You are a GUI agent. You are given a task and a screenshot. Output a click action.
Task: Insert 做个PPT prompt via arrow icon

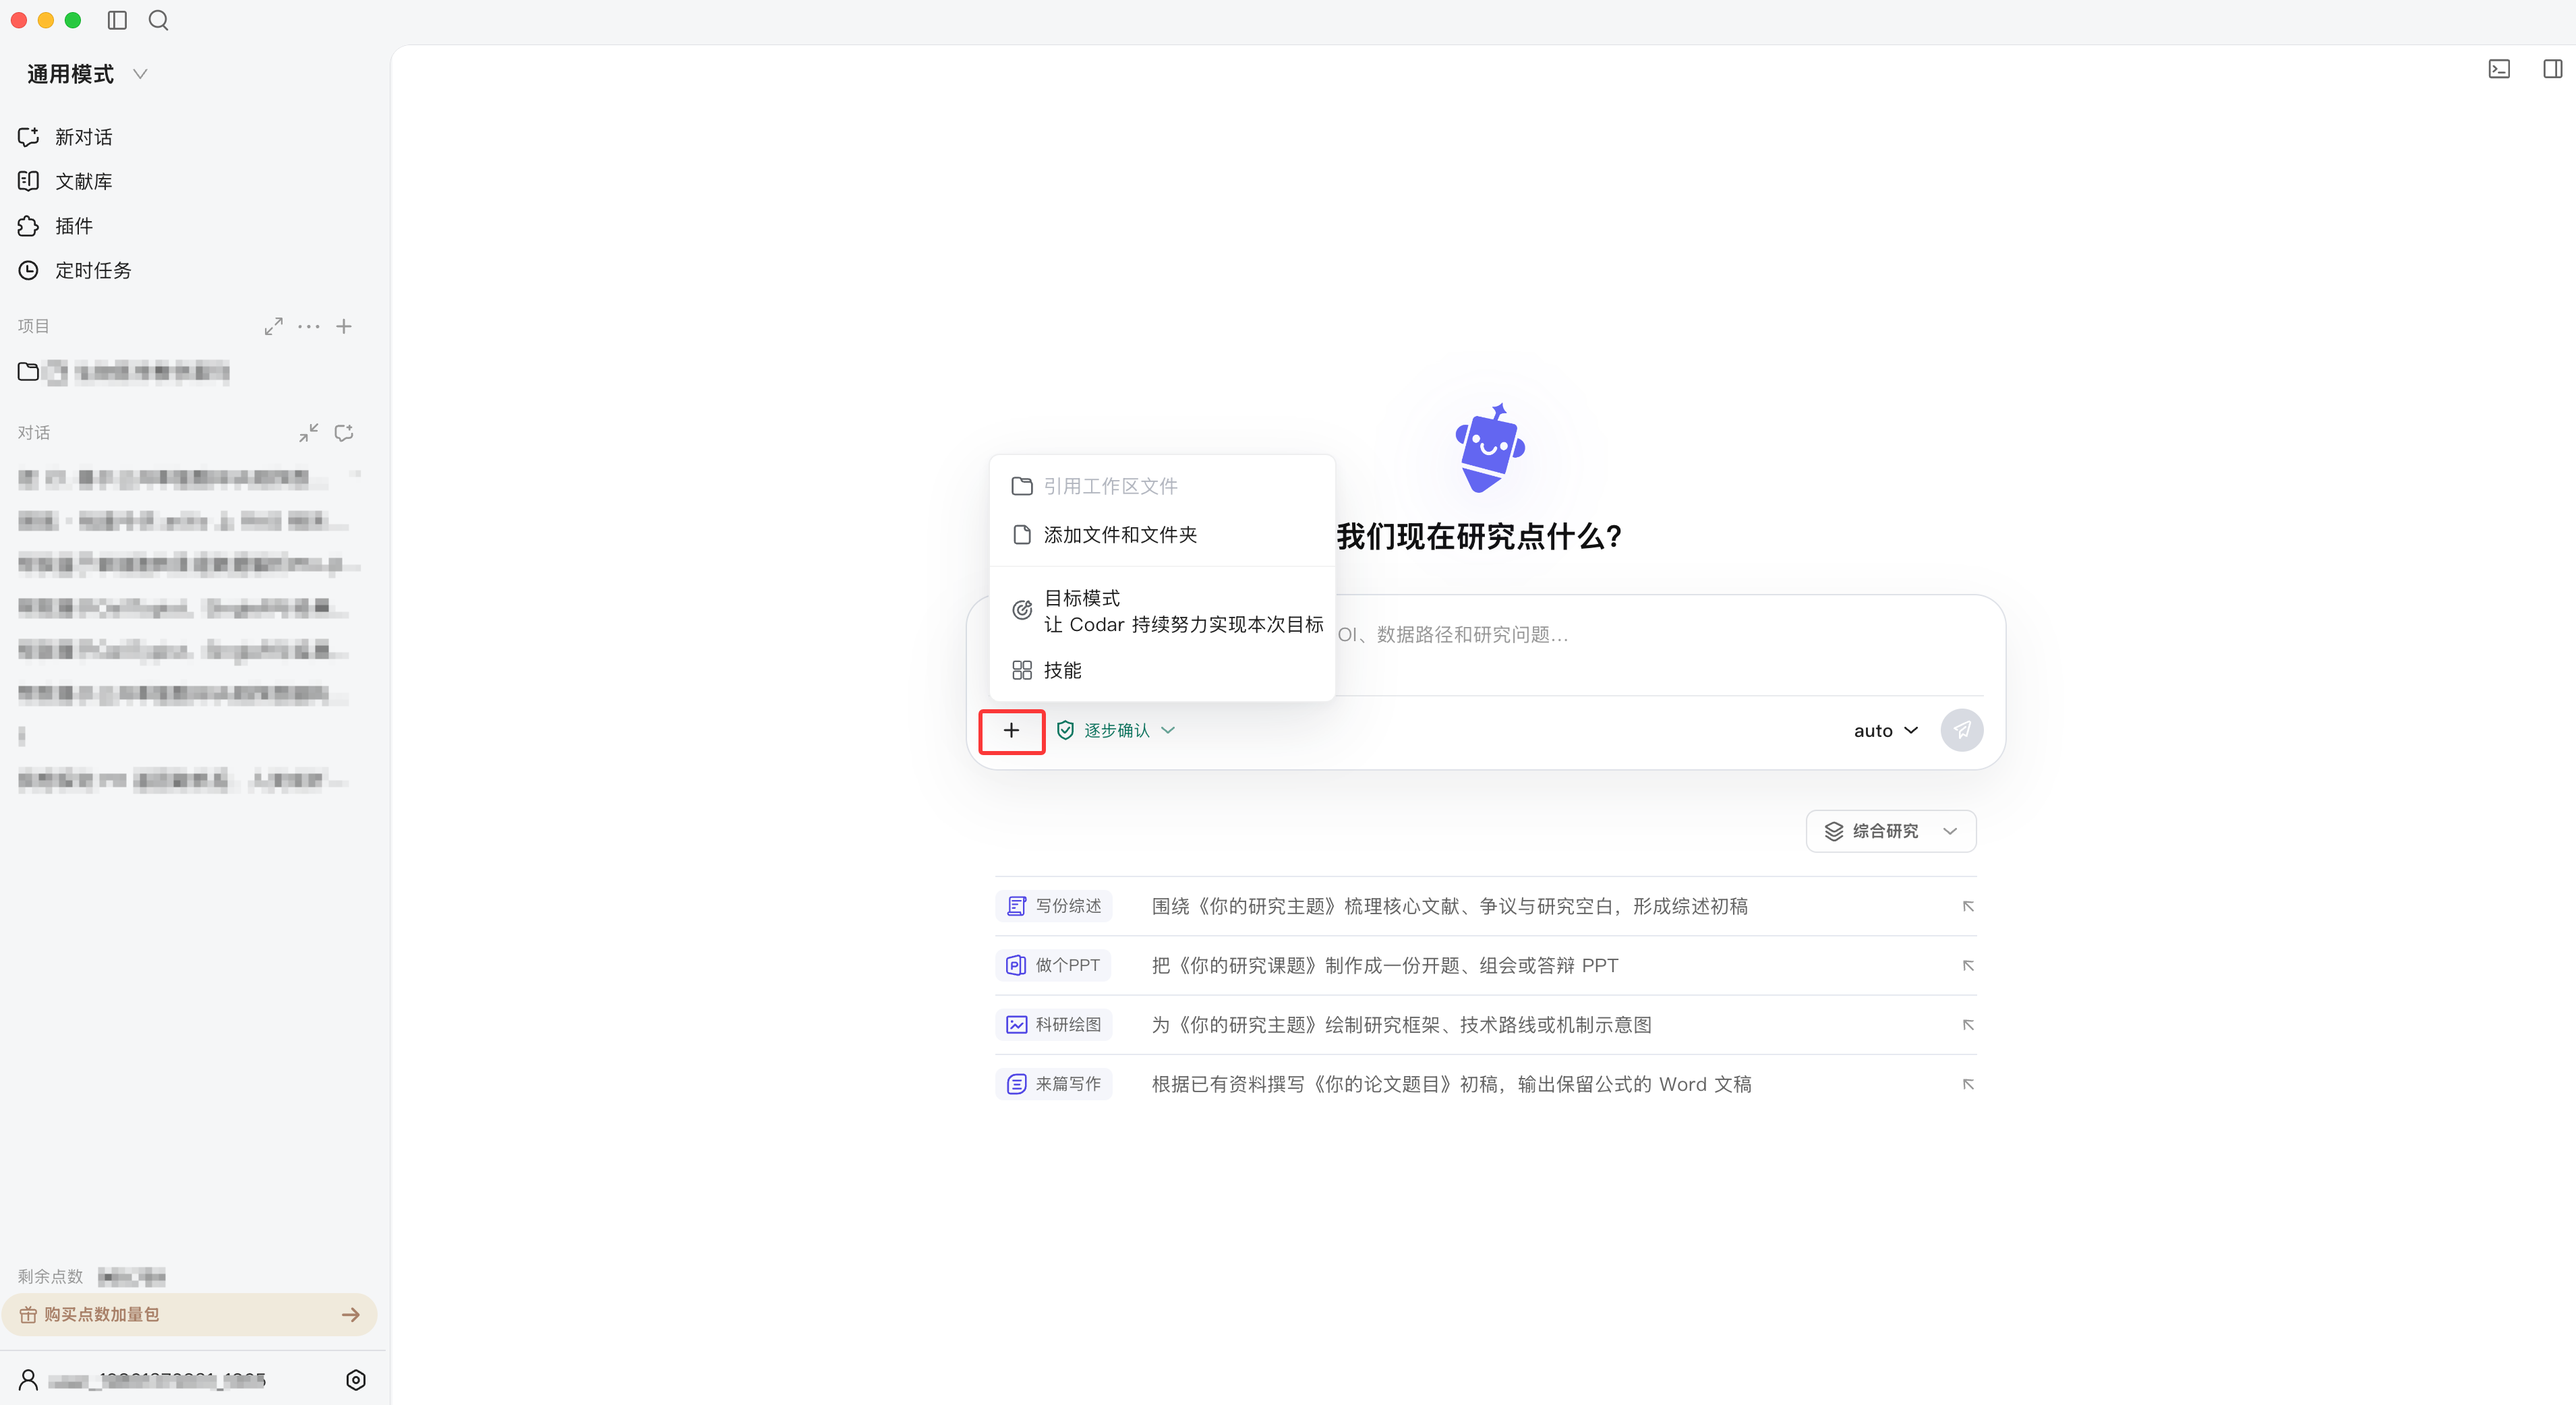(1968, 965)
